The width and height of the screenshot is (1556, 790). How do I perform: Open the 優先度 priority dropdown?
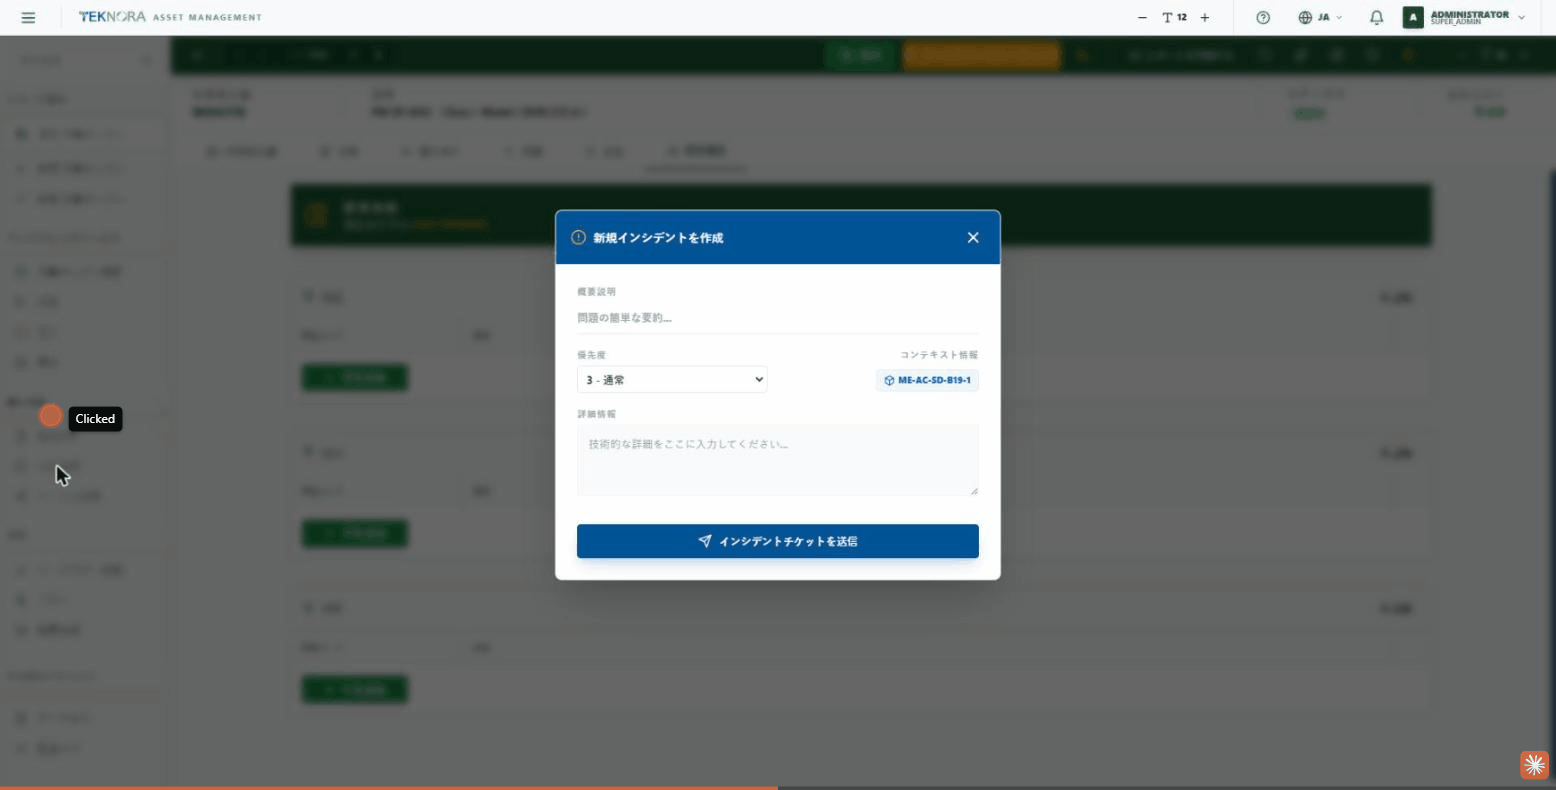point(672,380)
